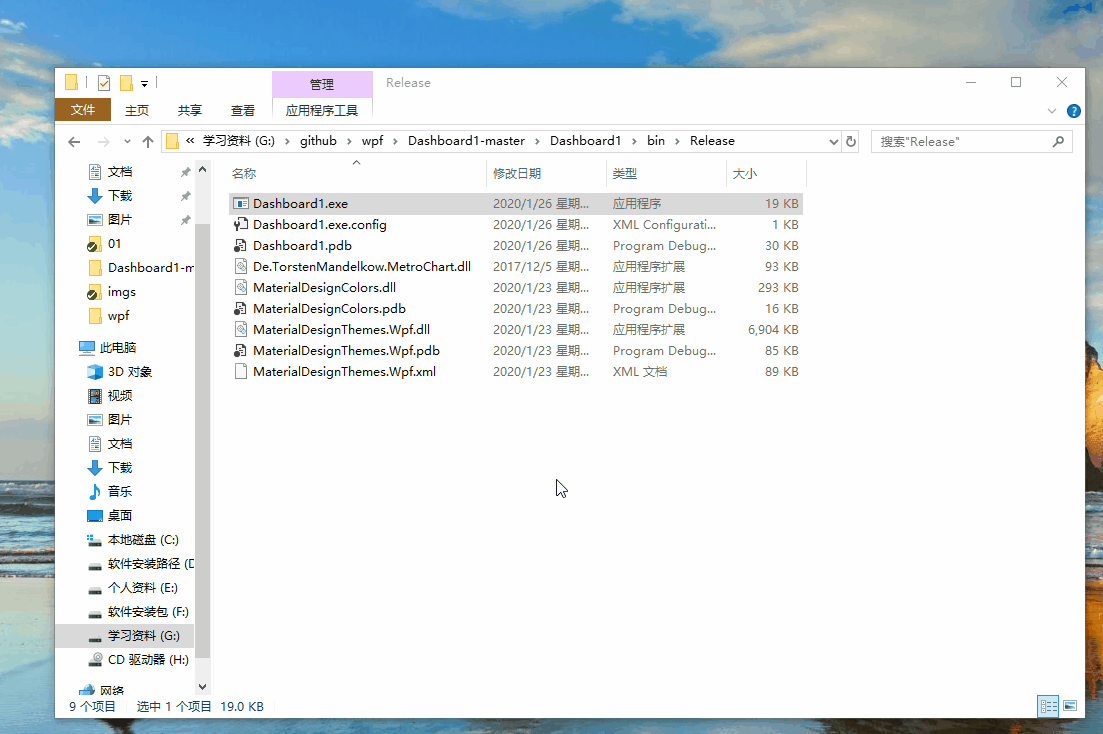The width and height of the screenshot is (1103, 734).
Task: Open 个人资料 (E:) drive
Action: click(x=142, y=588)
